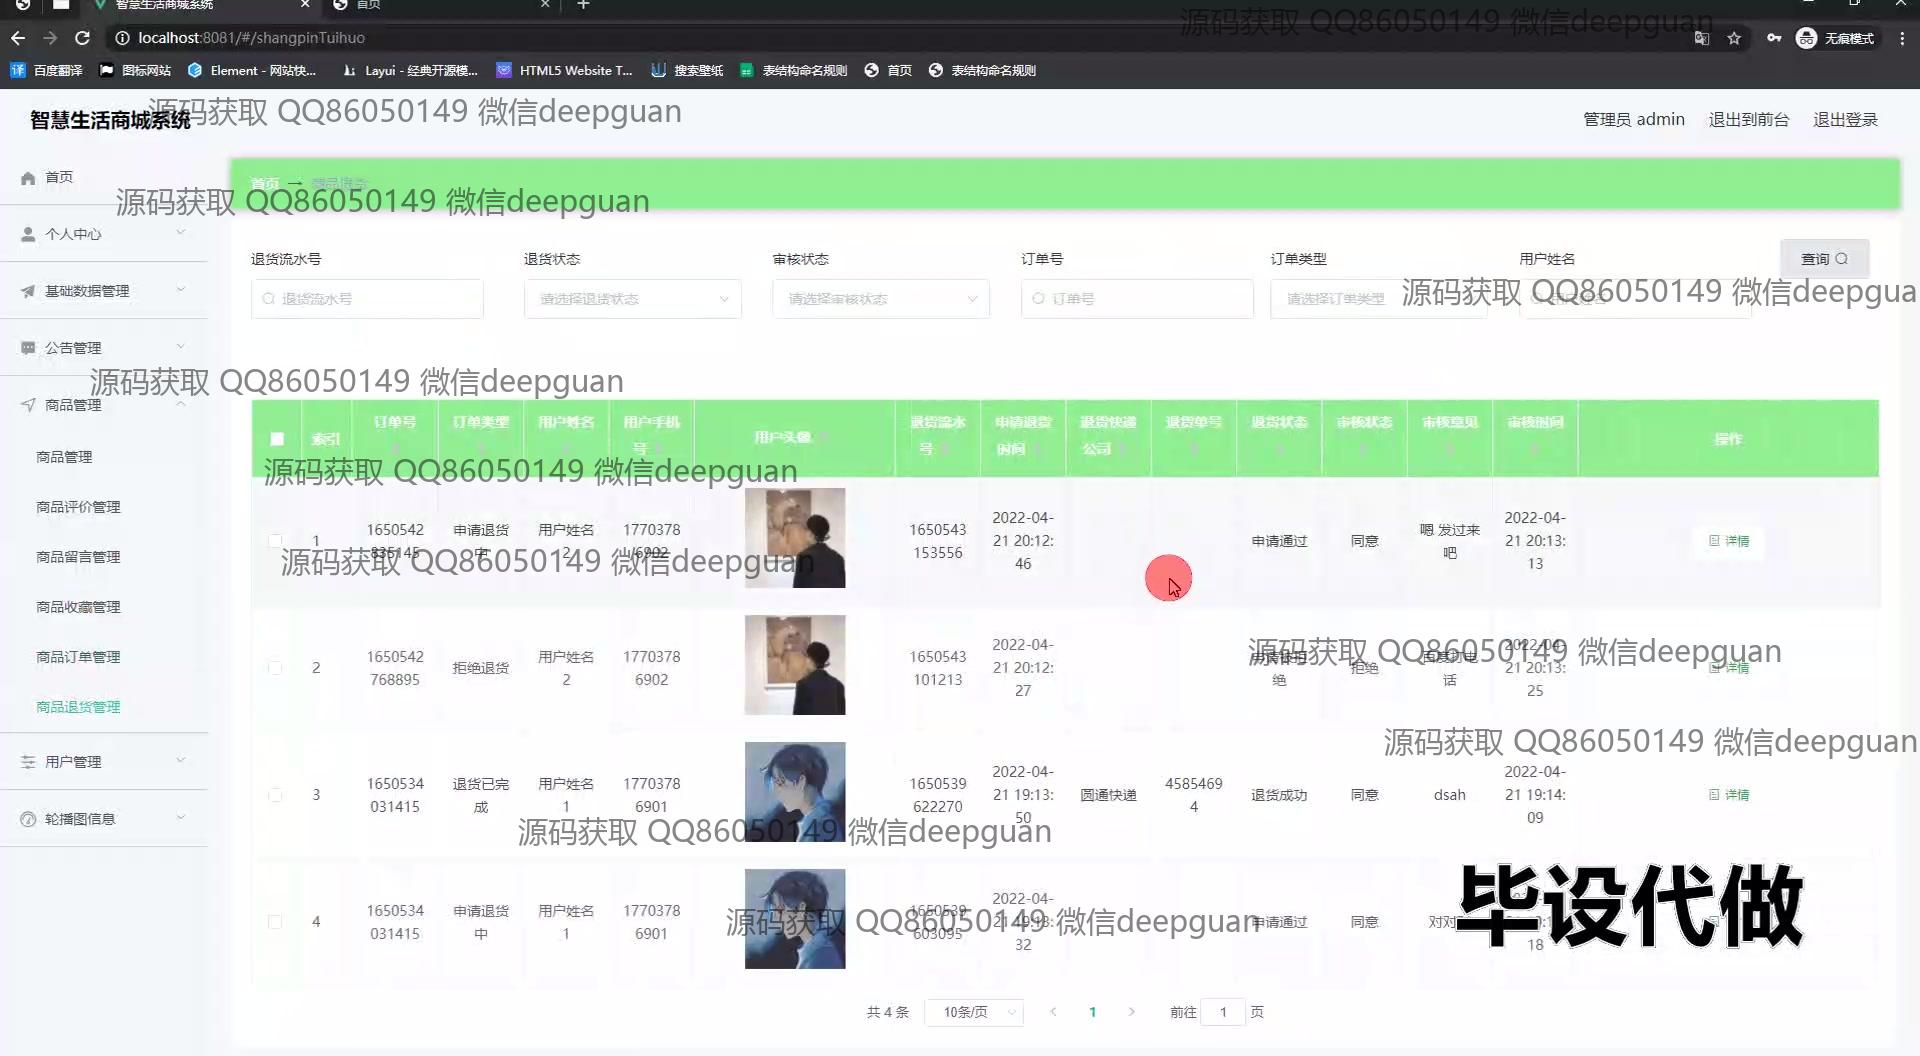
Task: Open 商品订单管理 in the sidebar
Action: point(78,657)
